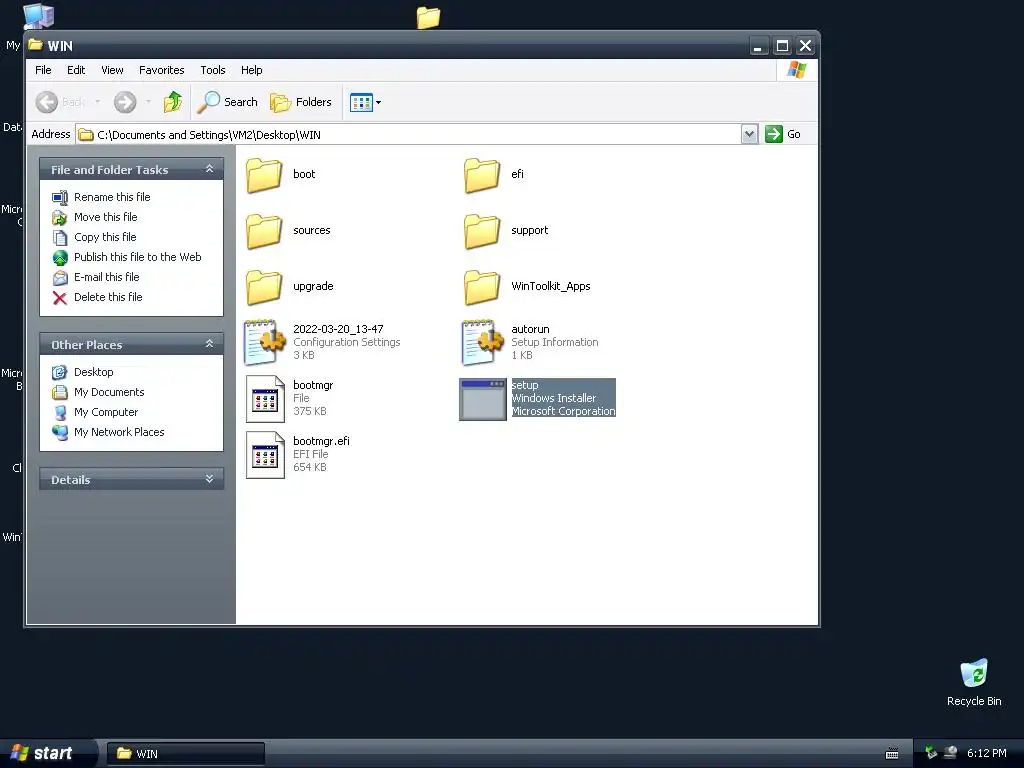Open the View menu
The width and height of the screenshot is (1024, 768).
[112, 70]
